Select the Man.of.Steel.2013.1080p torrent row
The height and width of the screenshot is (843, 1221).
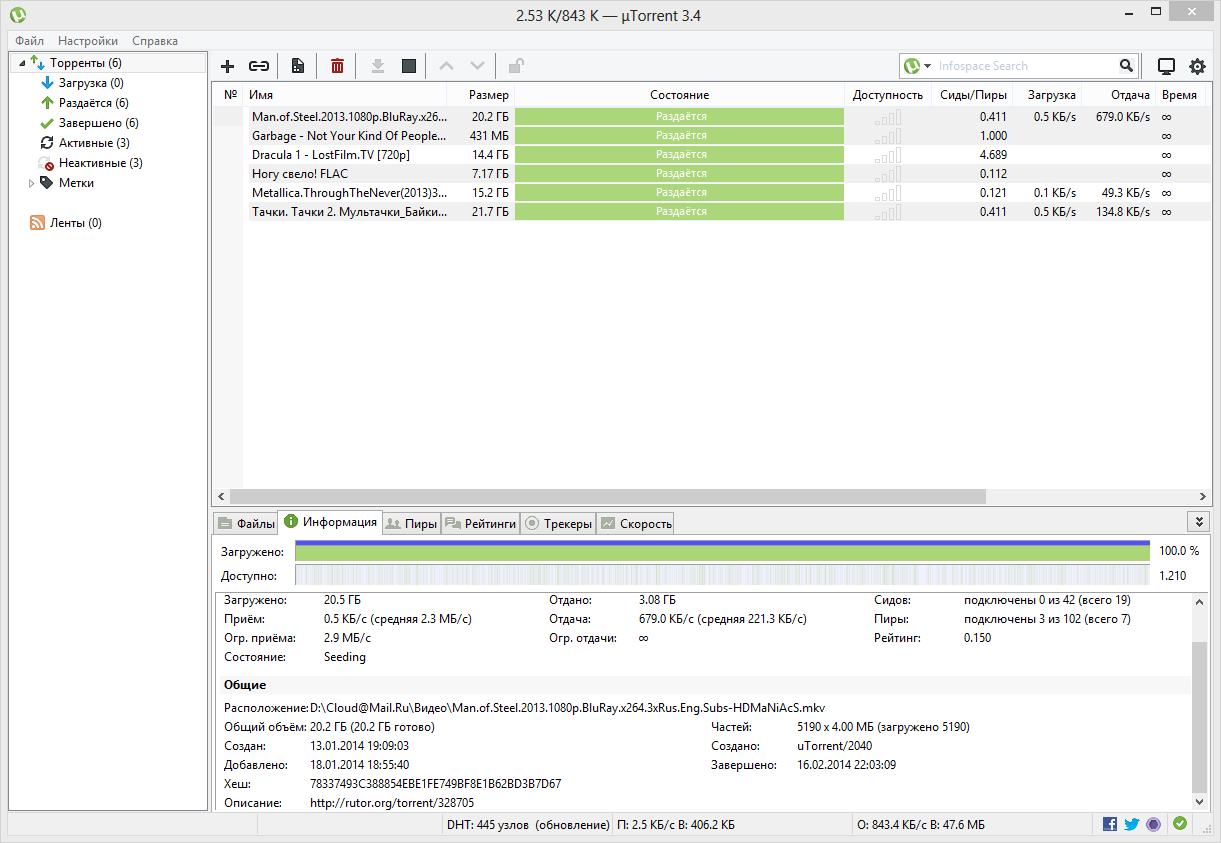coord(711,117)
